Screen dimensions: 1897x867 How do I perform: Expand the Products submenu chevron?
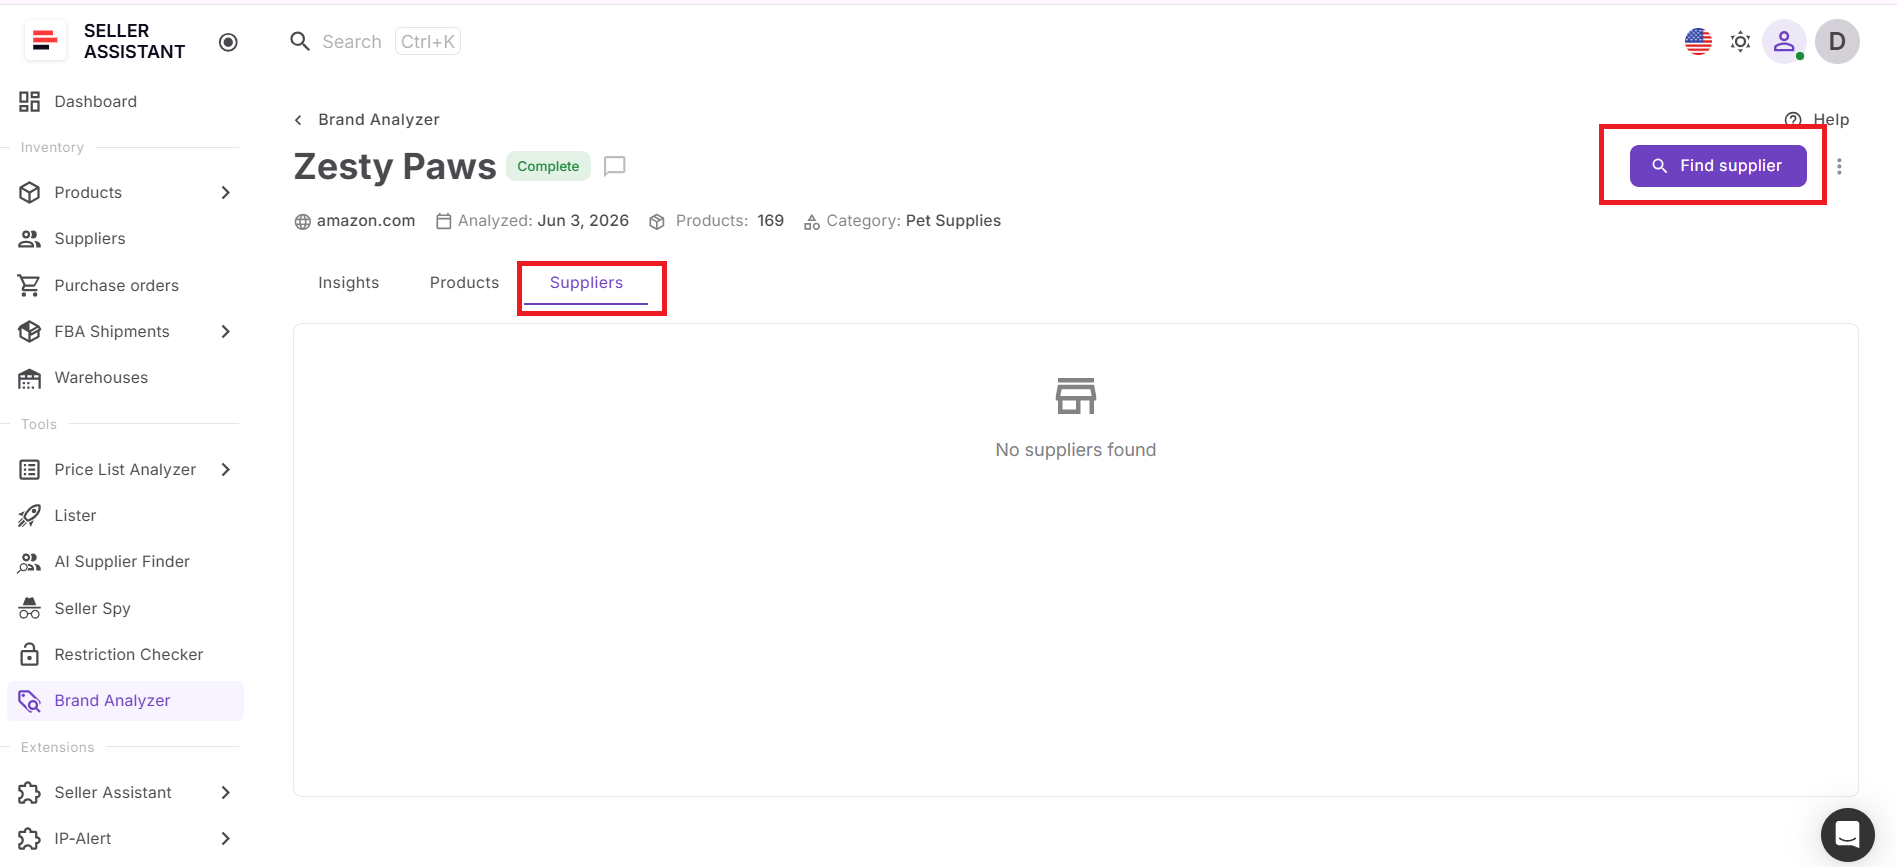pyautogui.click(x=226, y=192)
